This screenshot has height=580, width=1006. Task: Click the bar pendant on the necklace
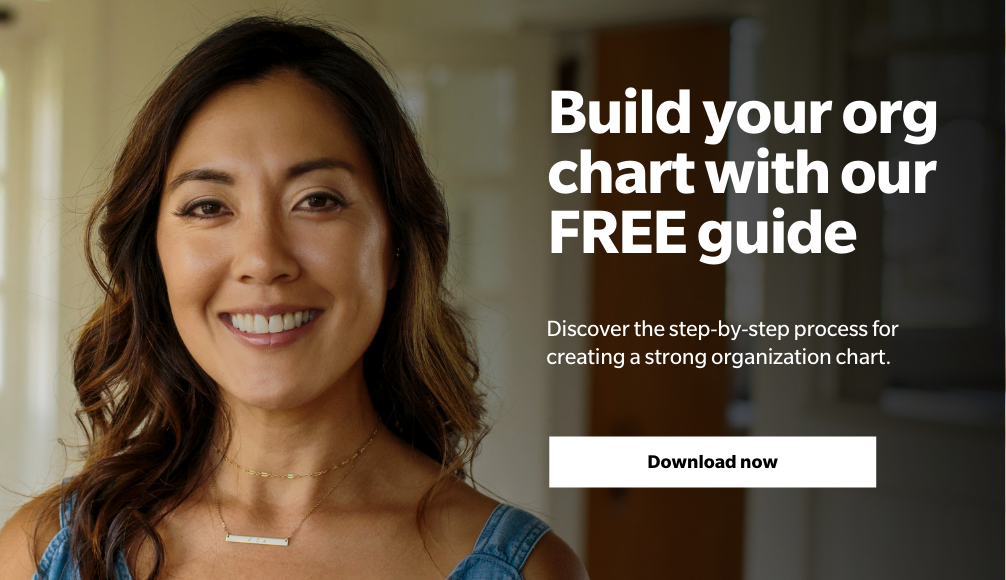coord(257,540)
